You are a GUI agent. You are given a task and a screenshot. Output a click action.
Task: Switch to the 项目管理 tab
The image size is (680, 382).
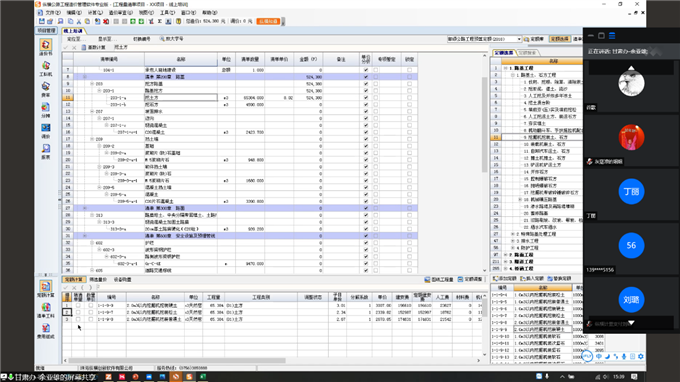[x=46, y=31]
